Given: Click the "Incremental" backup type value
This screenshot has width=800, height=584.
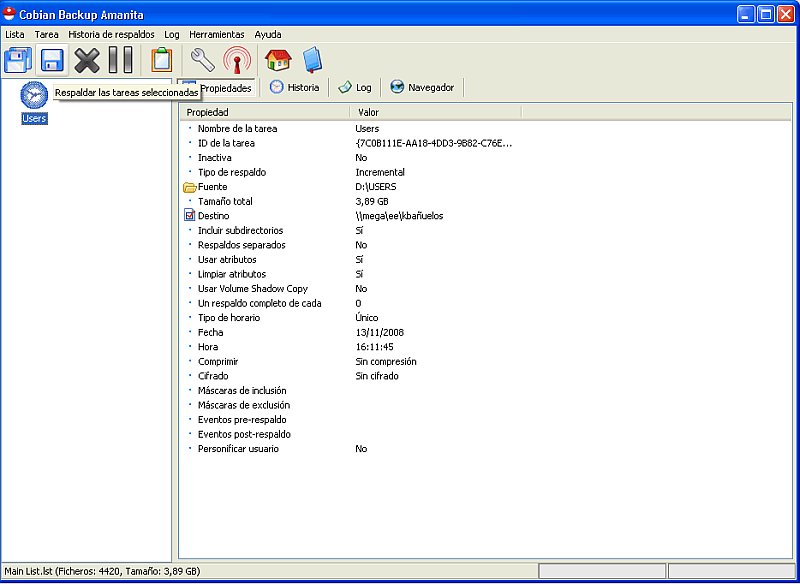Looking at the screenshot, I should (380, 172).
